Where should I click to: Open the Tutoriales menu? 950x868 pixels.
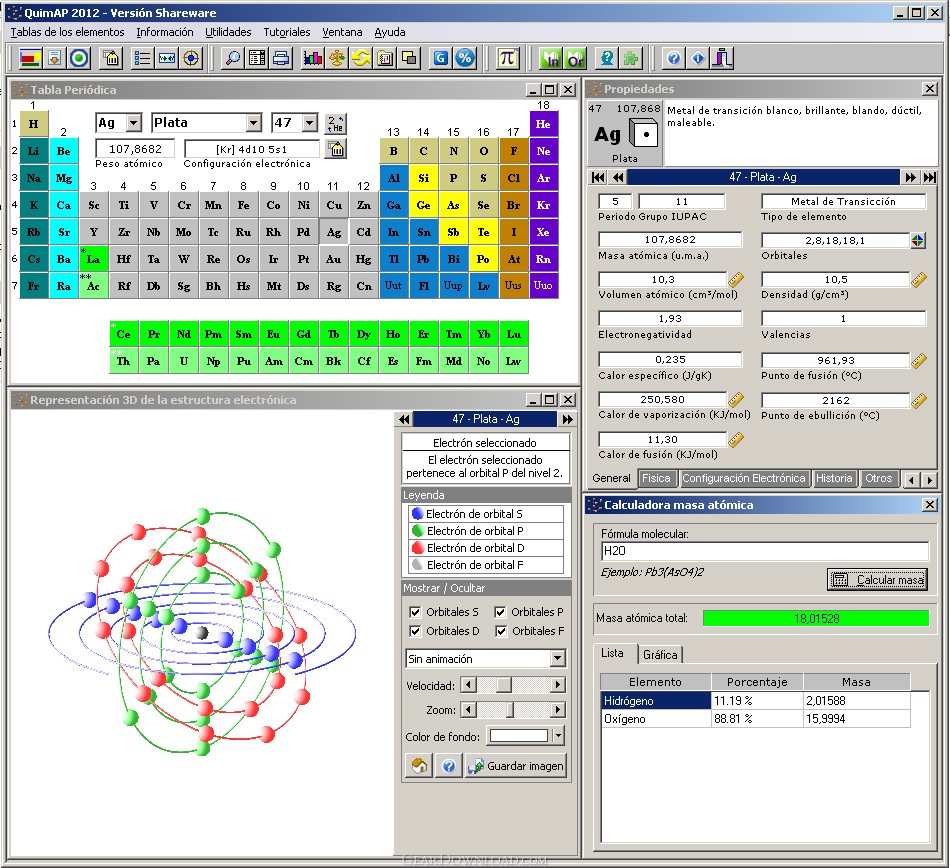click(287, 32)
